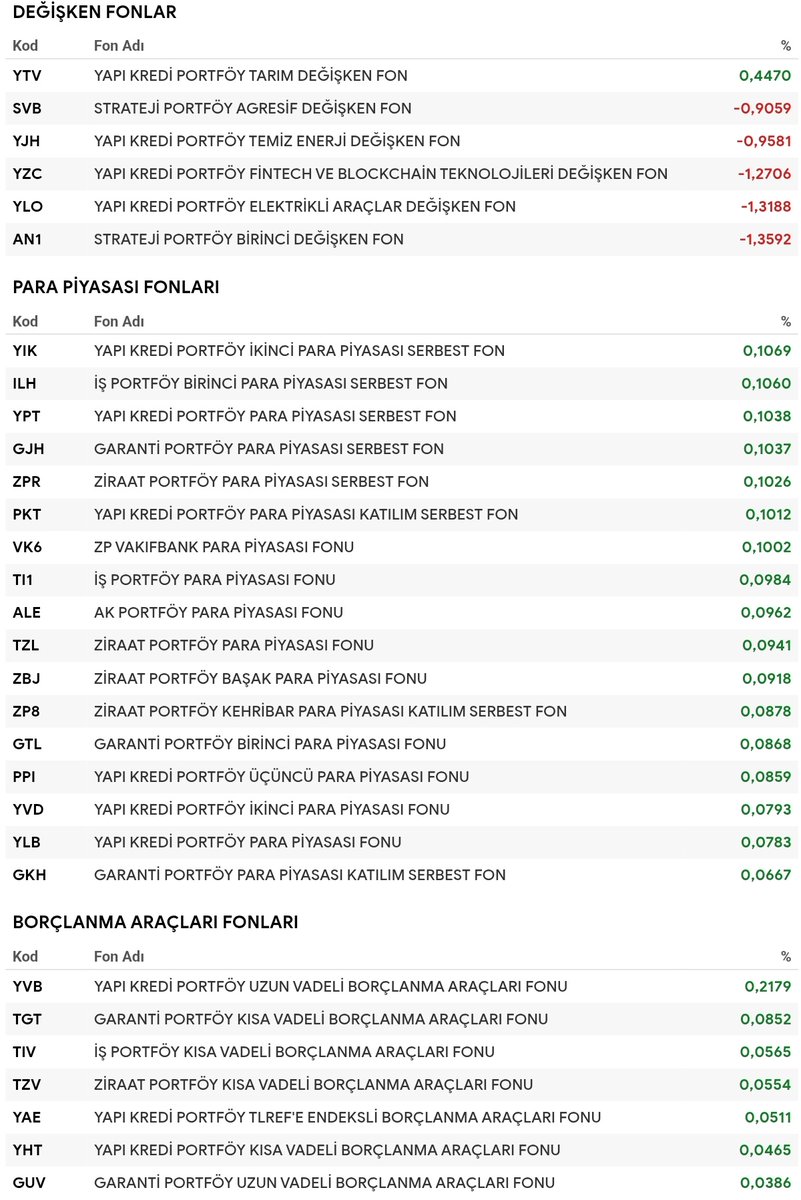The image size is (801, 1200).
Task: Click the DEĞİŞKEN FONLAR section heading
Action: coord(95,12)
